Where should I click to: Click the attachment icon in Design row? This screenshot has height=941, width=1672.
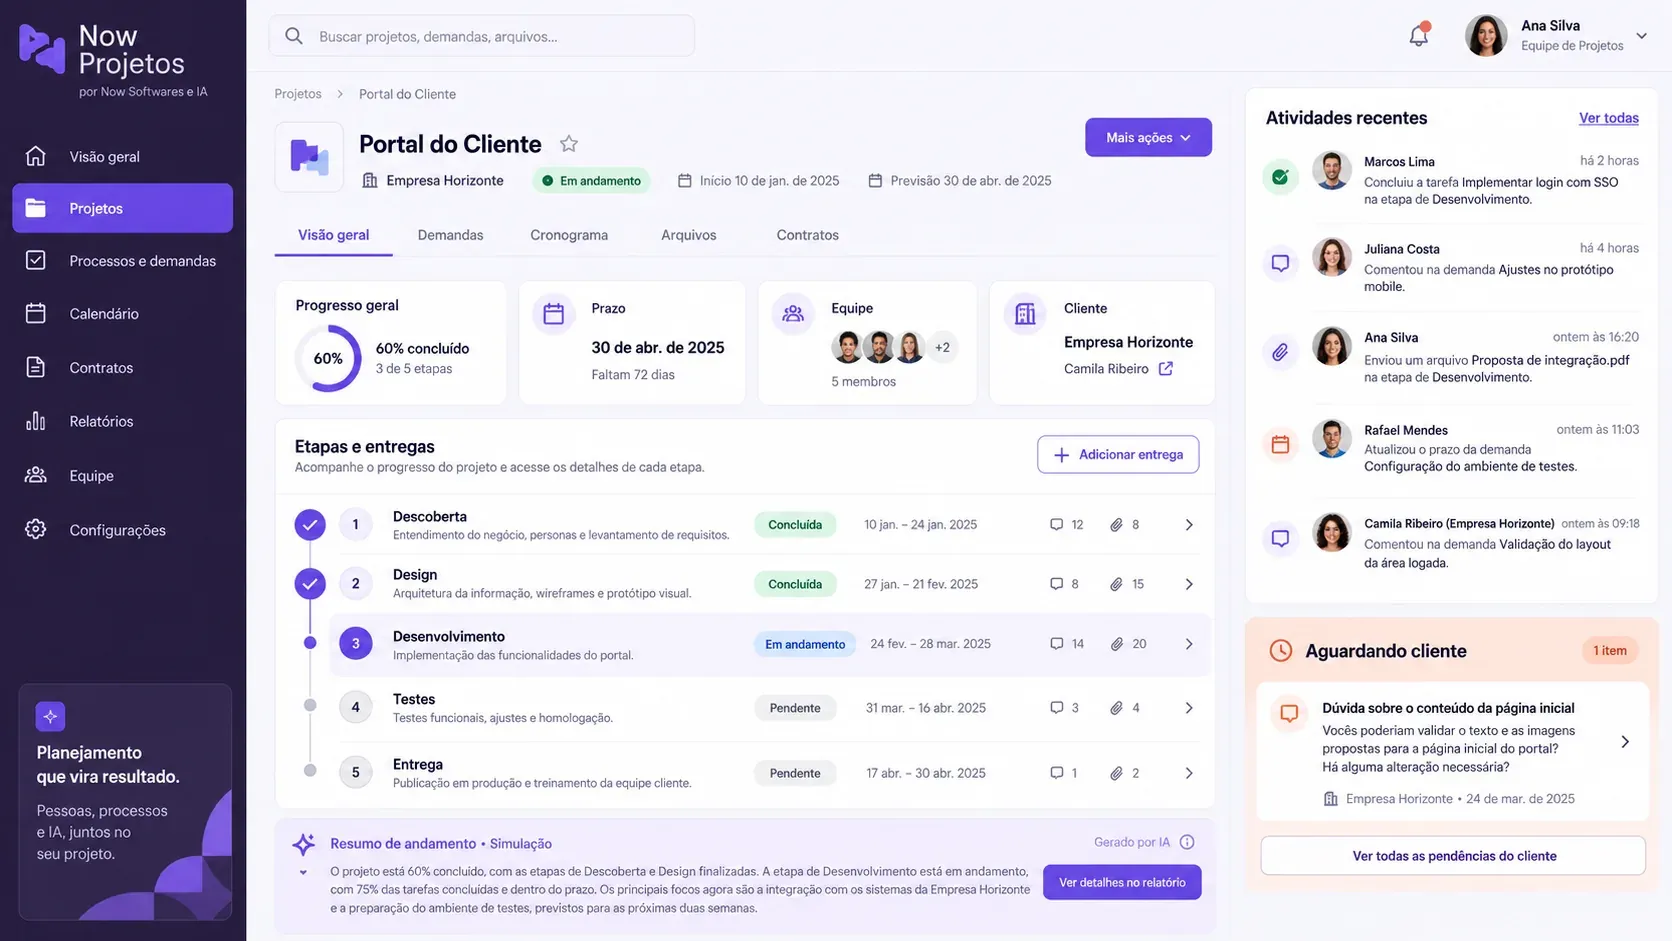pos(1116,584)
